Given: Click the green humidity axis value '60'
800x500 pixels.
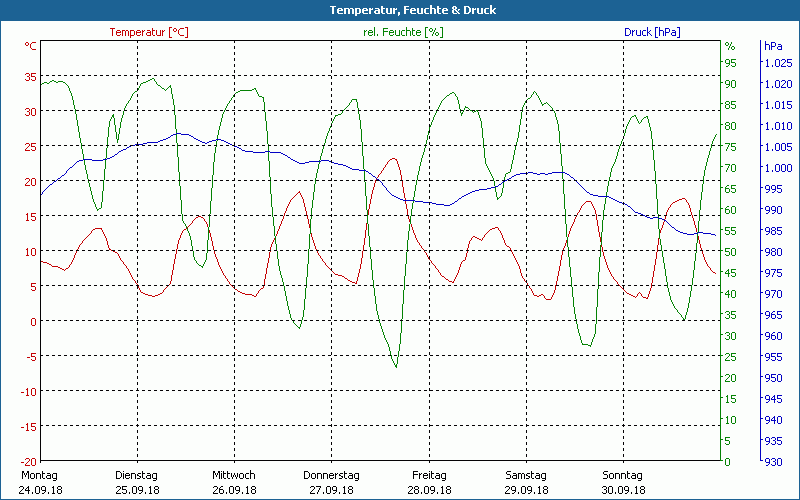Looking at the screenshot, I should click(731, 210).
